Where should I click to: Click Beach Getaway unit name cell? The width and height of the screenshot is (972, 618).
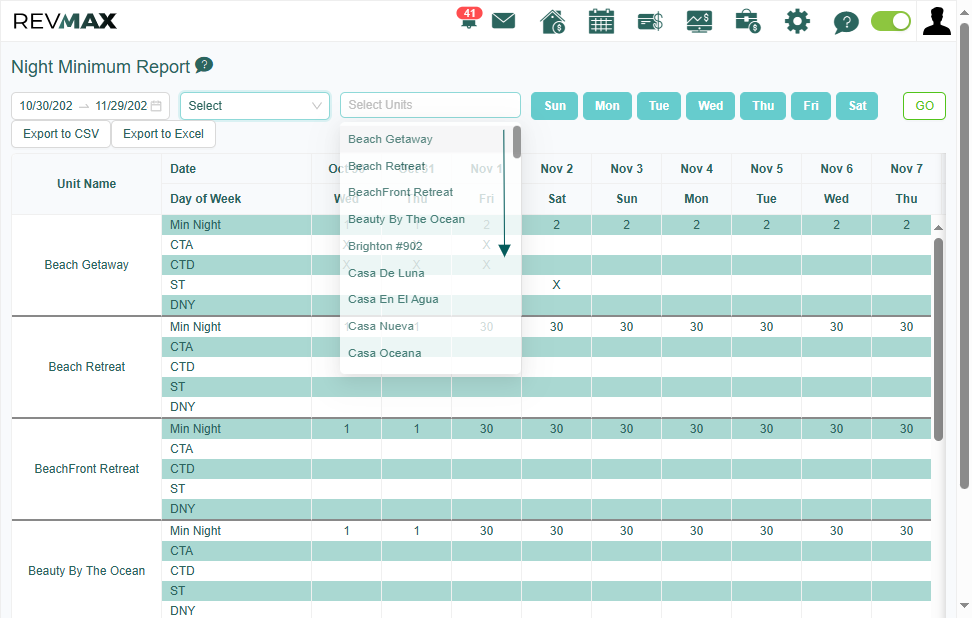pyautogui.click(x=87, y=265)
